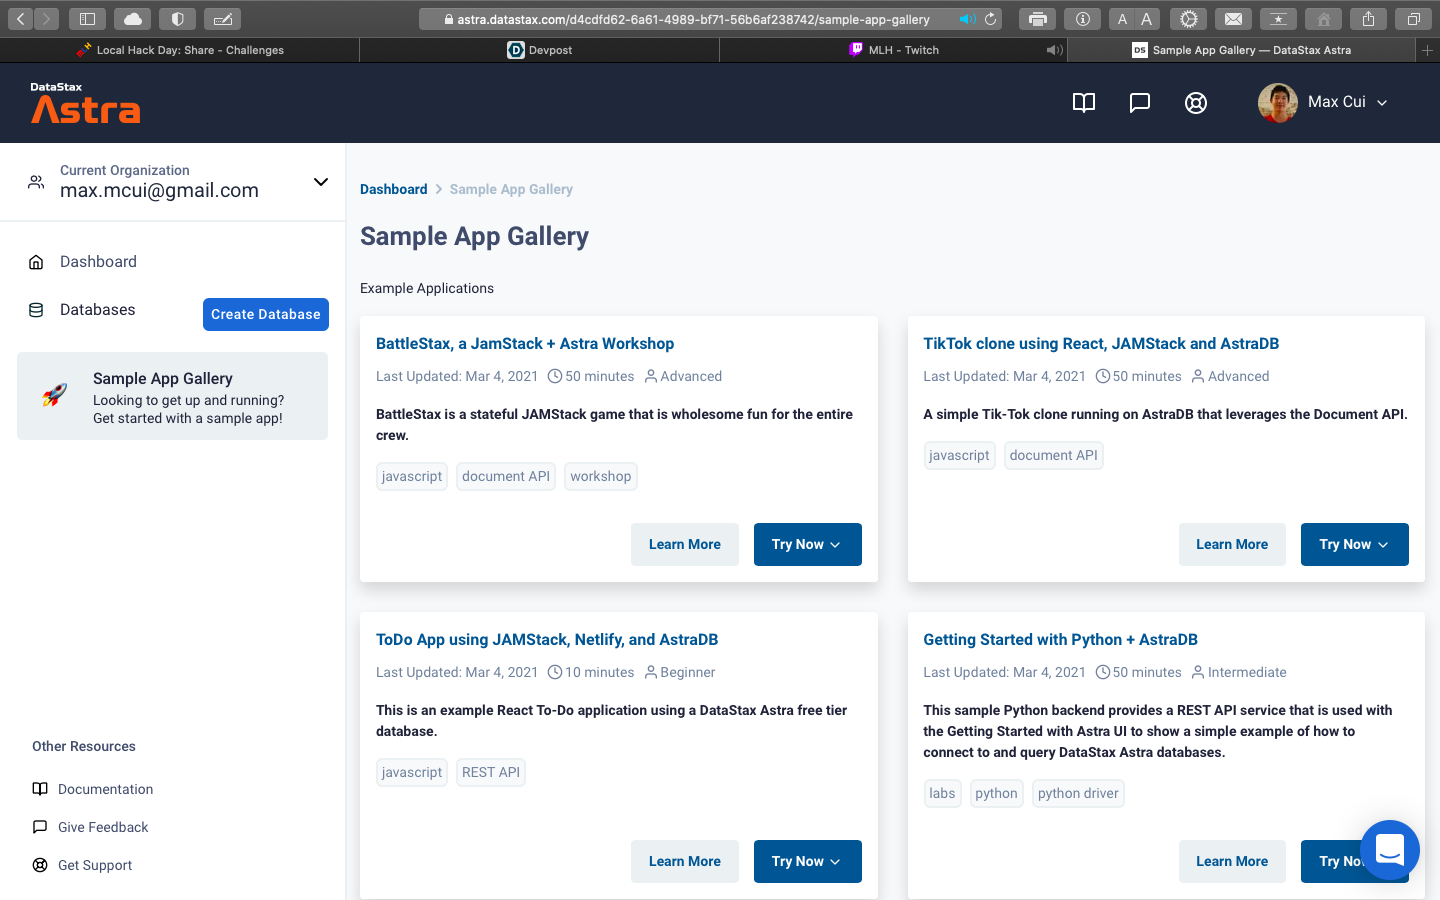This screenshot has height=900, width=1440.
Task: Open Databases in sidebar
Action: [x=97, y=310]
